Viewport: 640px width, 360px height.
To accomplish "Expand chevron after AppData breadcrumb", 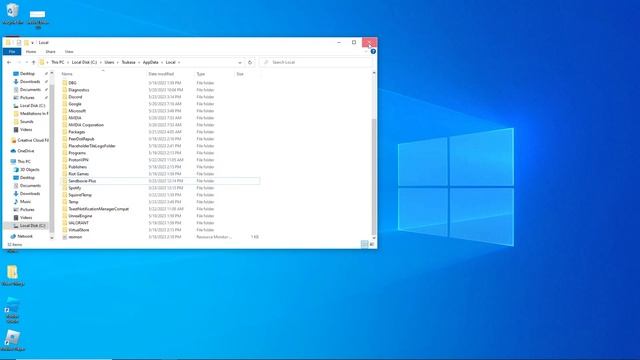I will 162,62.
